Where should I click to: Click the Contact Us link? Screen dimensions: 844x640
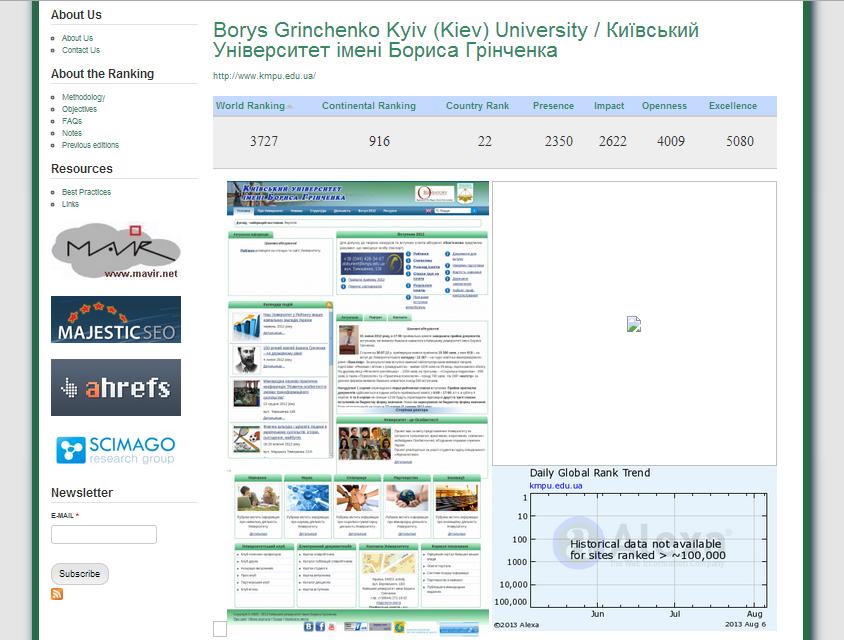click(x=81, y=50)
